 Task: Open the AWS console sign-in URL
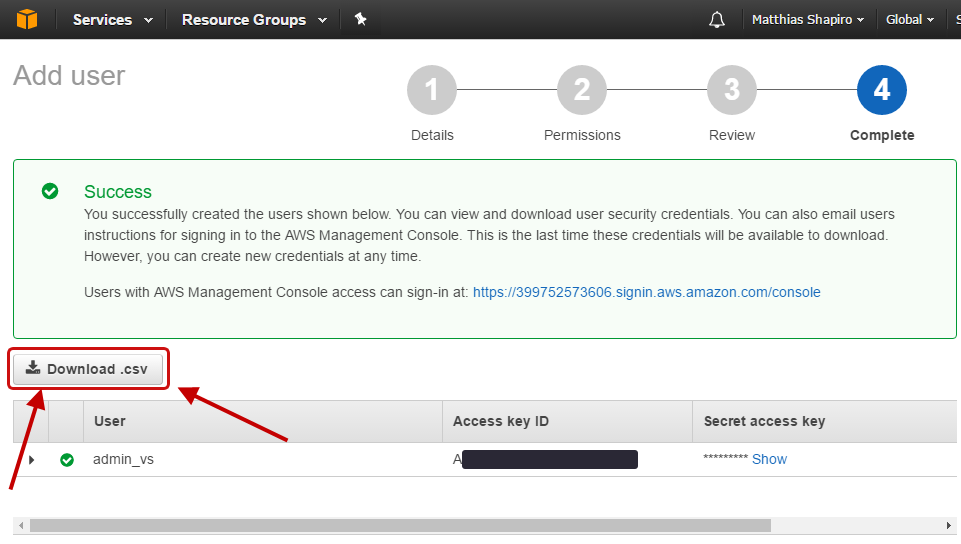pyautogui.click(x=646, y=292)
